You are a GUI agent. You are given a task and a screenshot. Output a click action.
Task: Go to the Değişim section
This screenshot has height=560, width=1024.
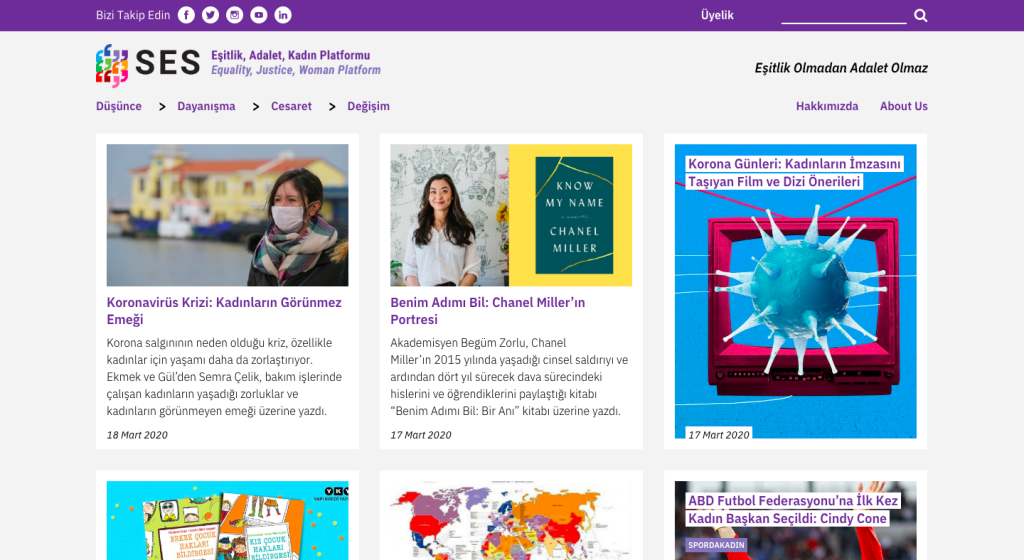(x=368, y=106)
